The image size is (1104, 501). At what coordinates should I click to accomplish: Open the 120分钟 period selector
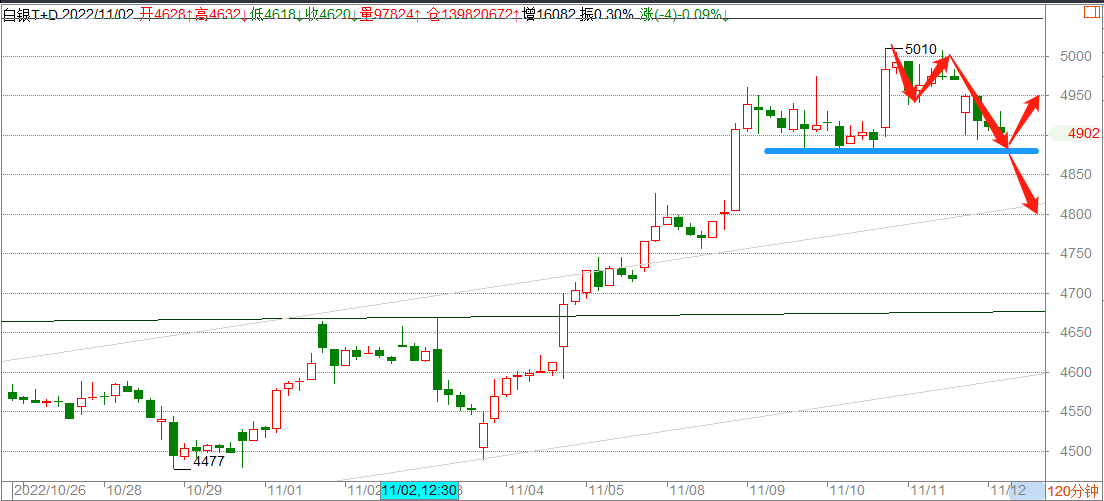[x=1074, y=491]
